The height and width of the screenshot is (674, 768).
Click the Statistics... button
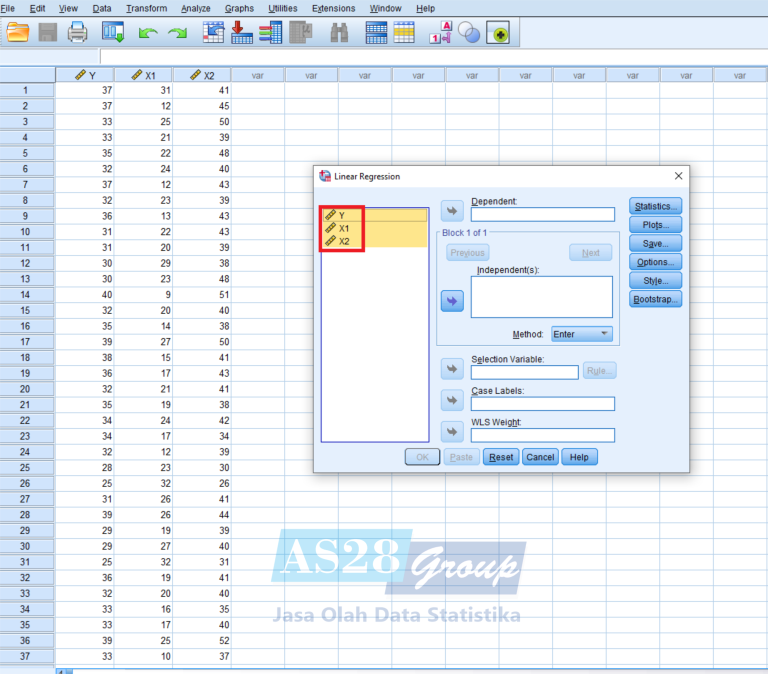(655, 206)
